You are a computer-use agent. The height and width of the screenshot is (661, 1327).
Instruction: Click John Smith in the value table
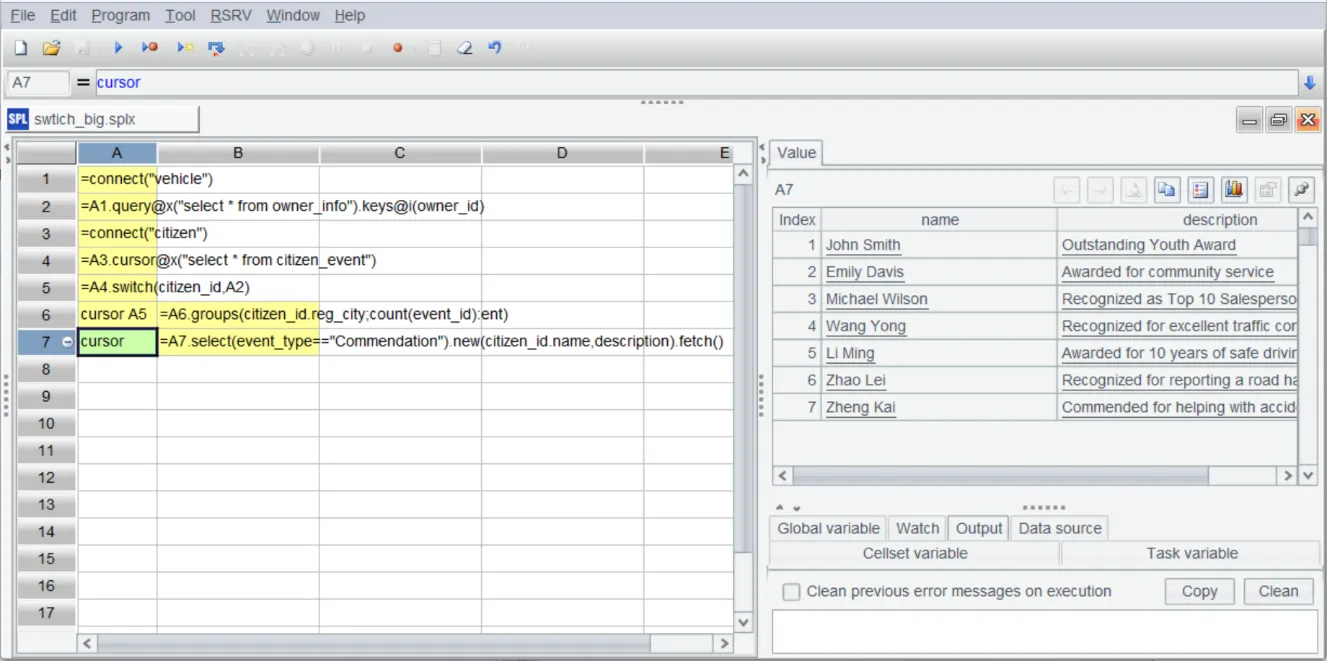863,245
